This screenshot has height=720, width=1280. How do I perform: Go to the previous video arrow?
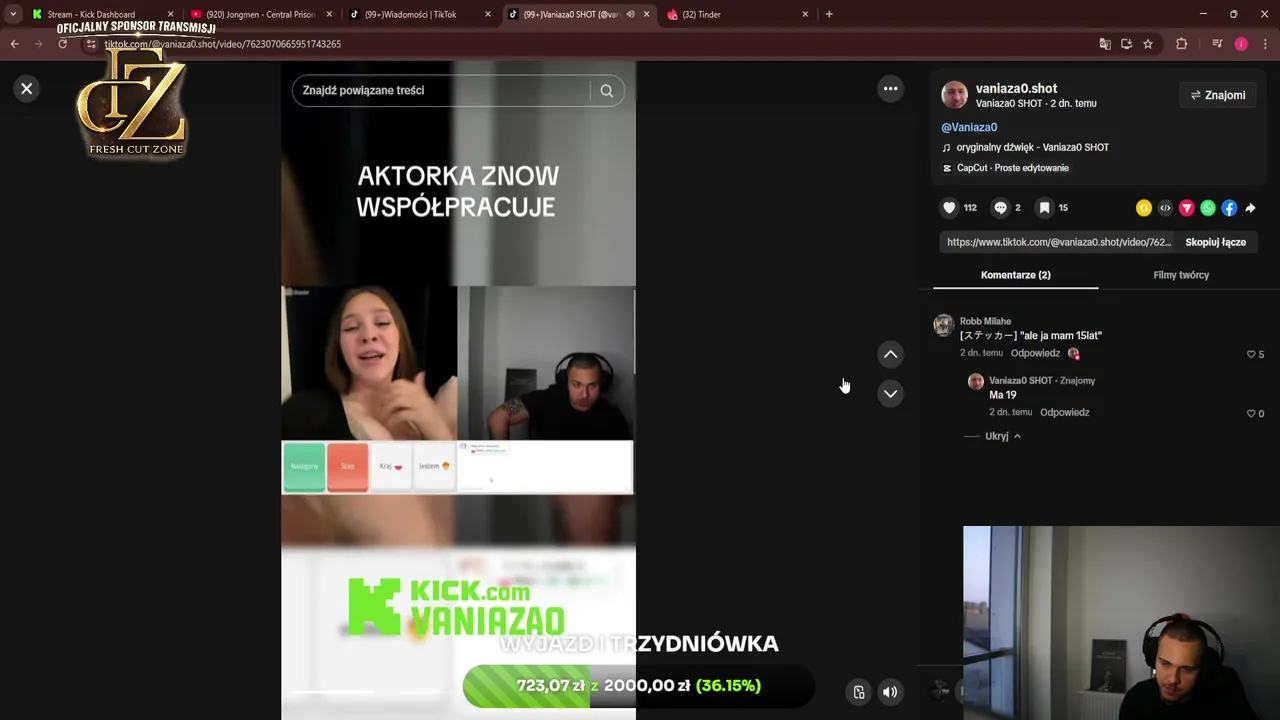tap(890, 354)
